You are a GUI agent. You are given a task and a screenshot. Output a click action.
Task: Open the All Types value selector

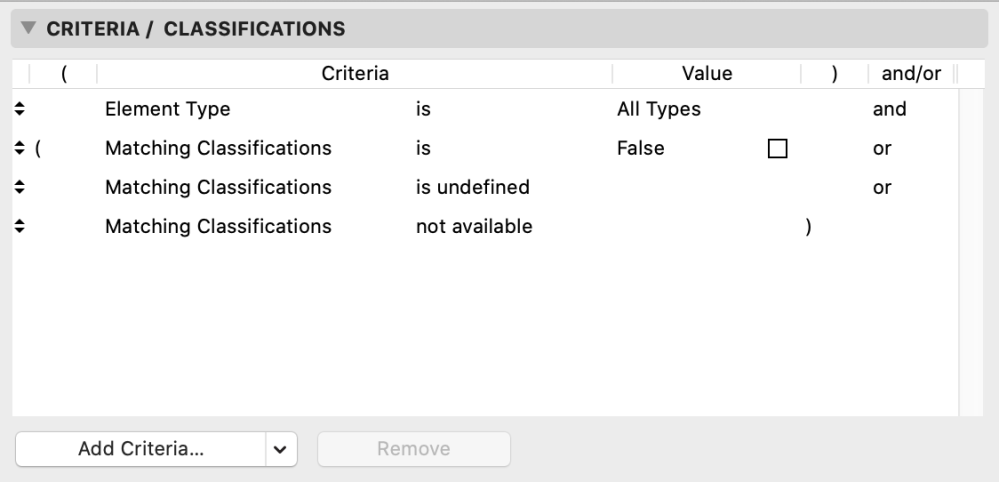coord(659,110)
